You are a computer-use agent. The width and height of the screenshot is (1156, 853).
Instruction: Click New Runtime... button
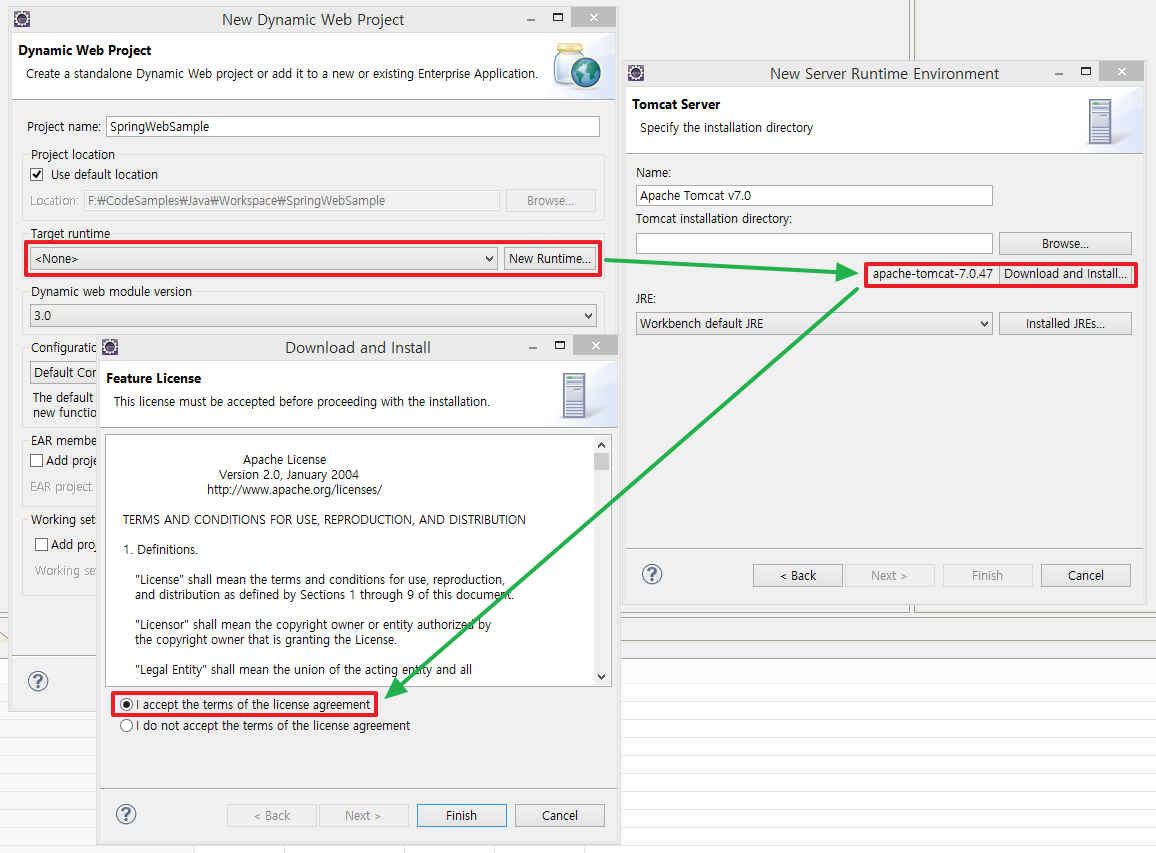pyautogui.click(x=550, y=259)
